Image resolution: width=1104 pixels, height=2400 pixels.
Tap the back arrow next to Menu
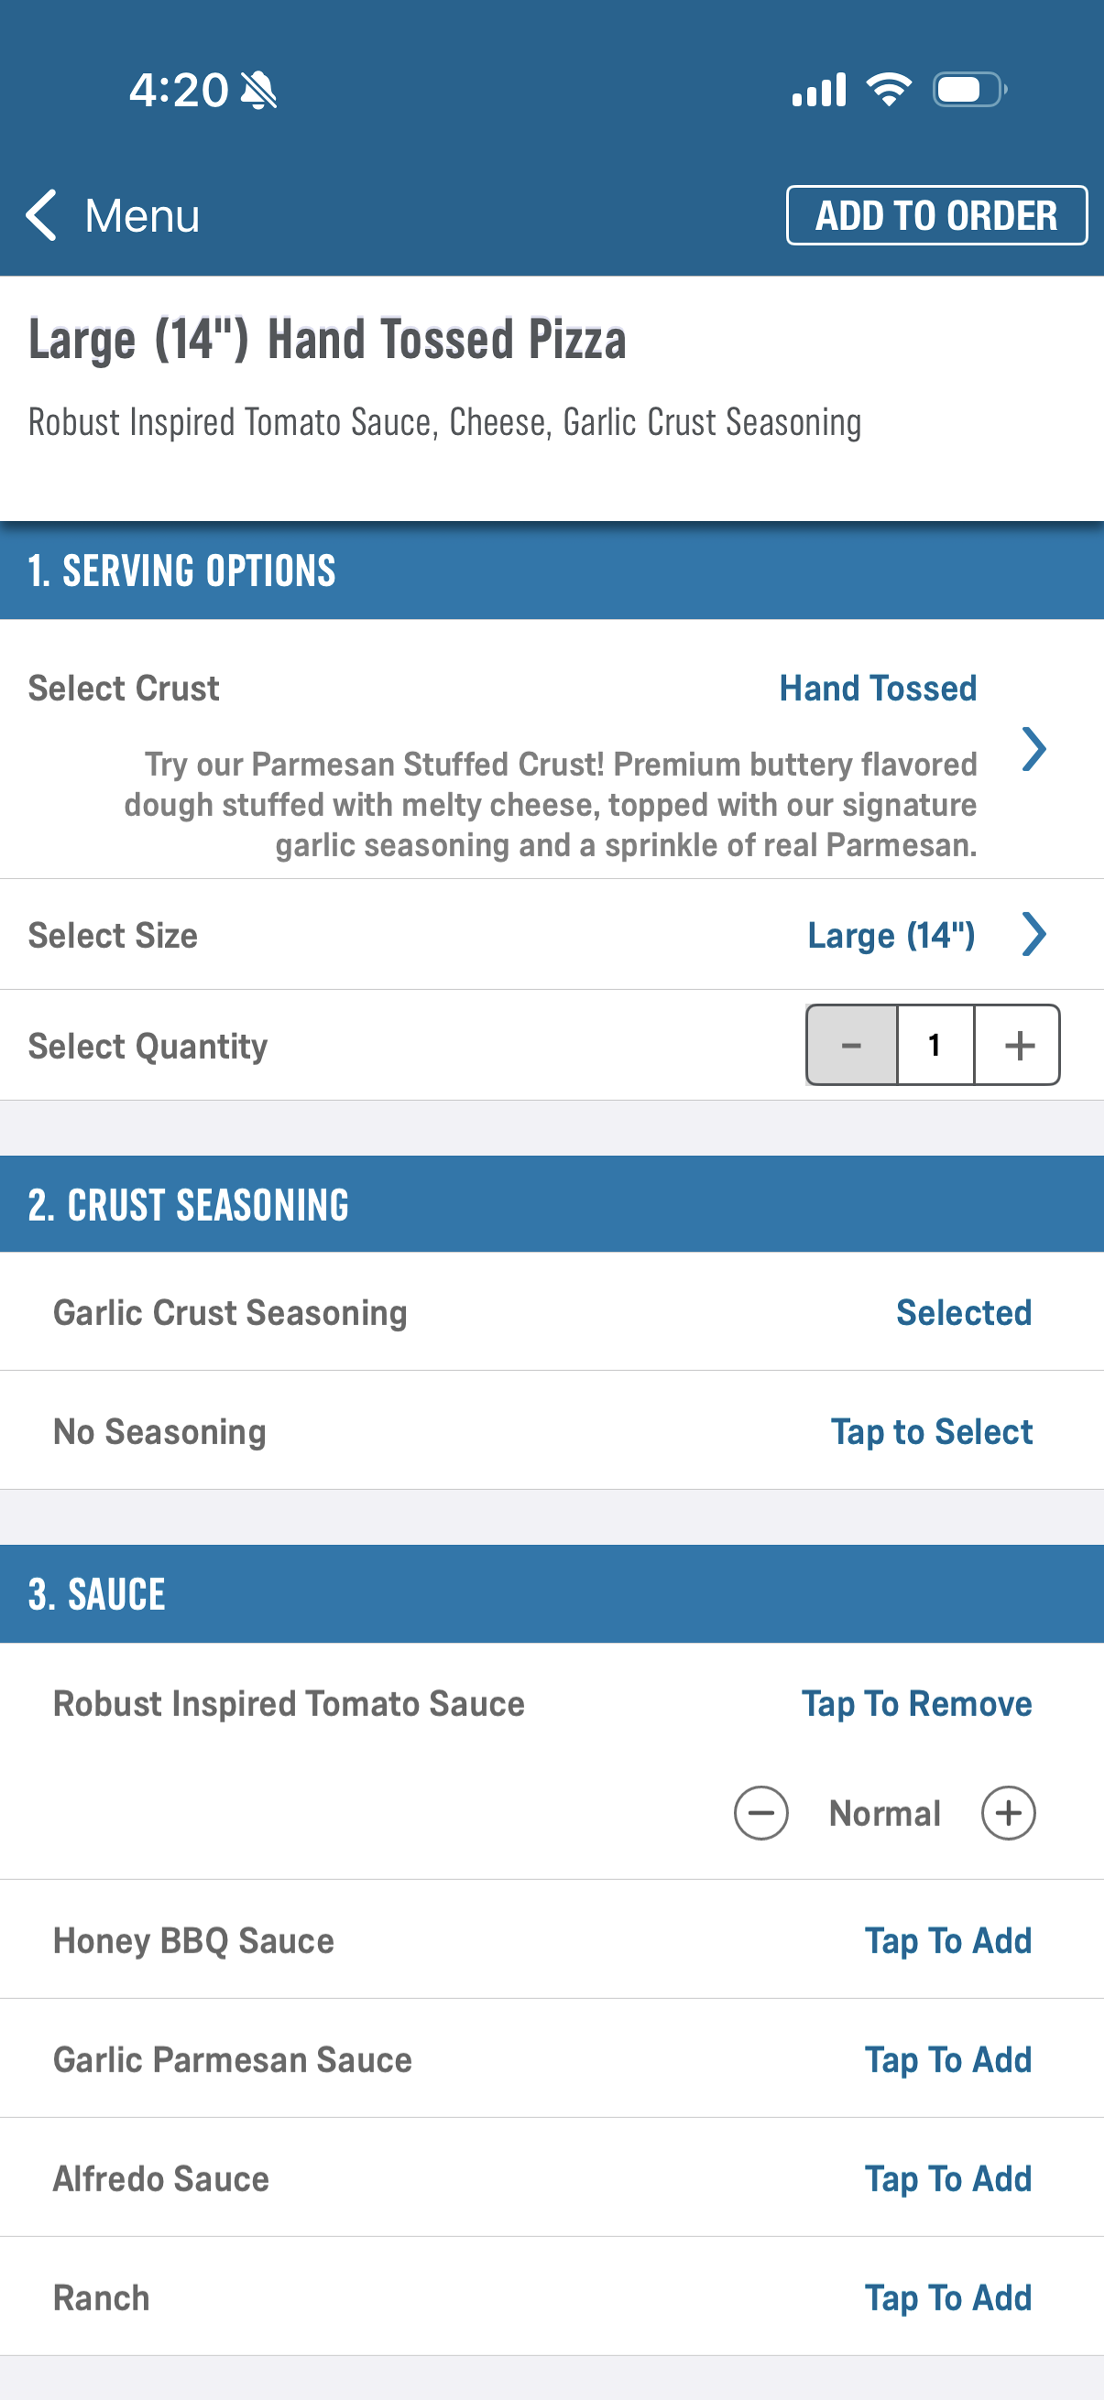point(41,215)
